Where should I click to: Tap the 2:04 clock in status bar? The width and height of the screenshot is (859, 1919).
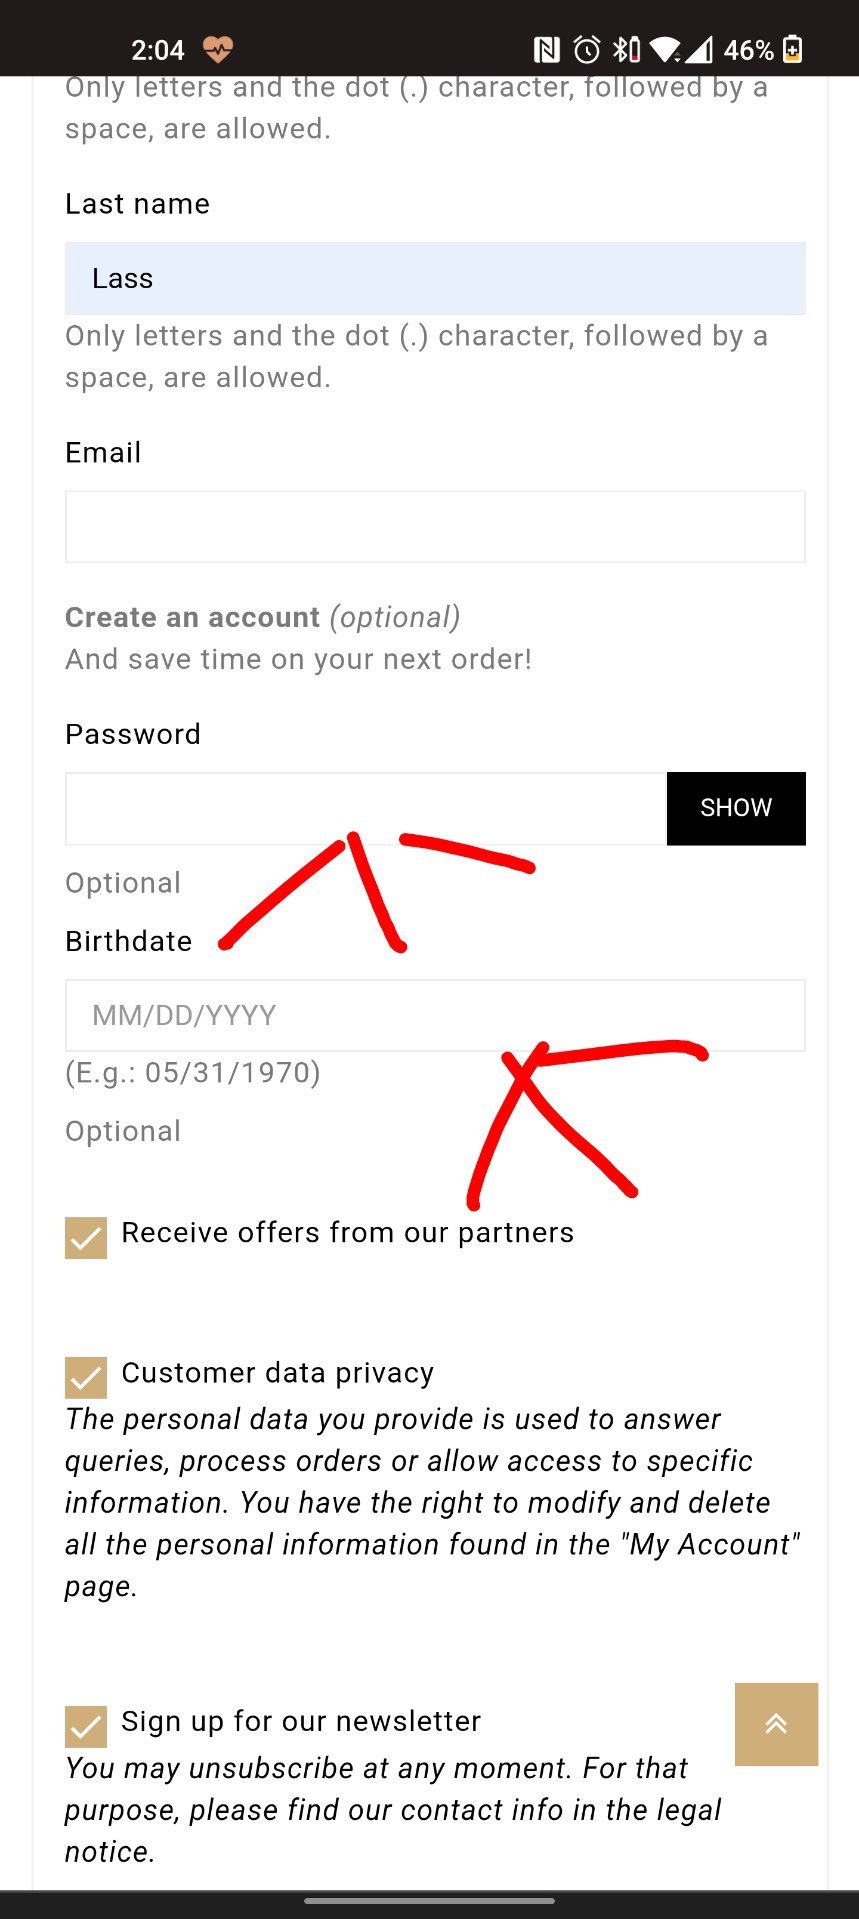158,50
